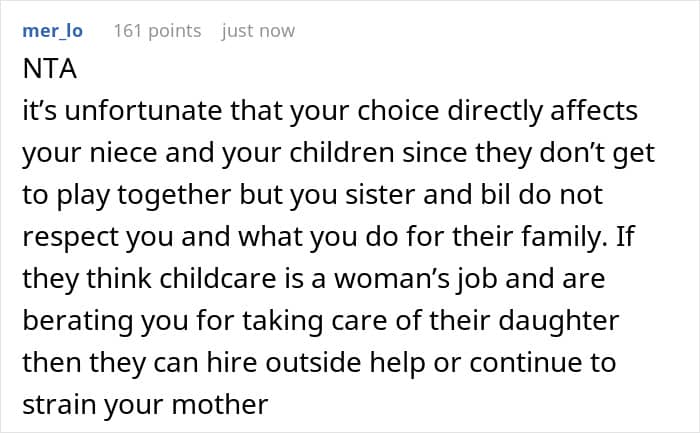Click the just now timestamp
This screenshot has width=700, height=433.
click(x=258, y=31)
